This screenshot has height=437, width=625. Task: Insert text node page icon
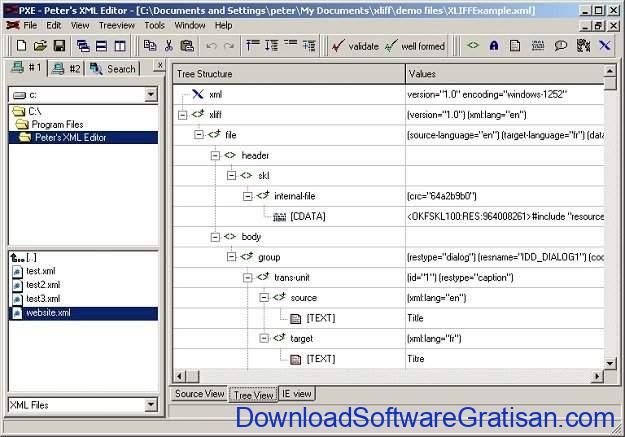[x=515, y=46]
